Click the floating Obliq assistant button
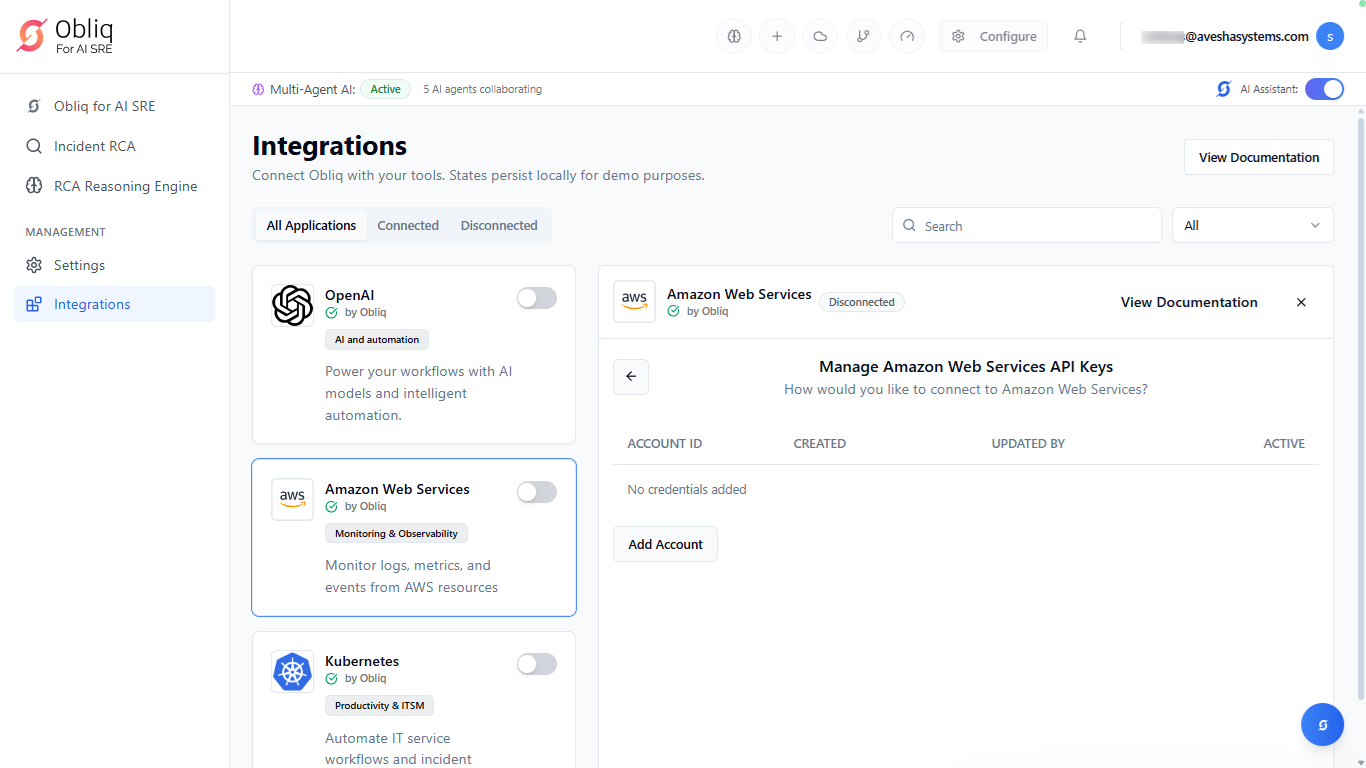1366x768 pixels. tap(1322, 725)
